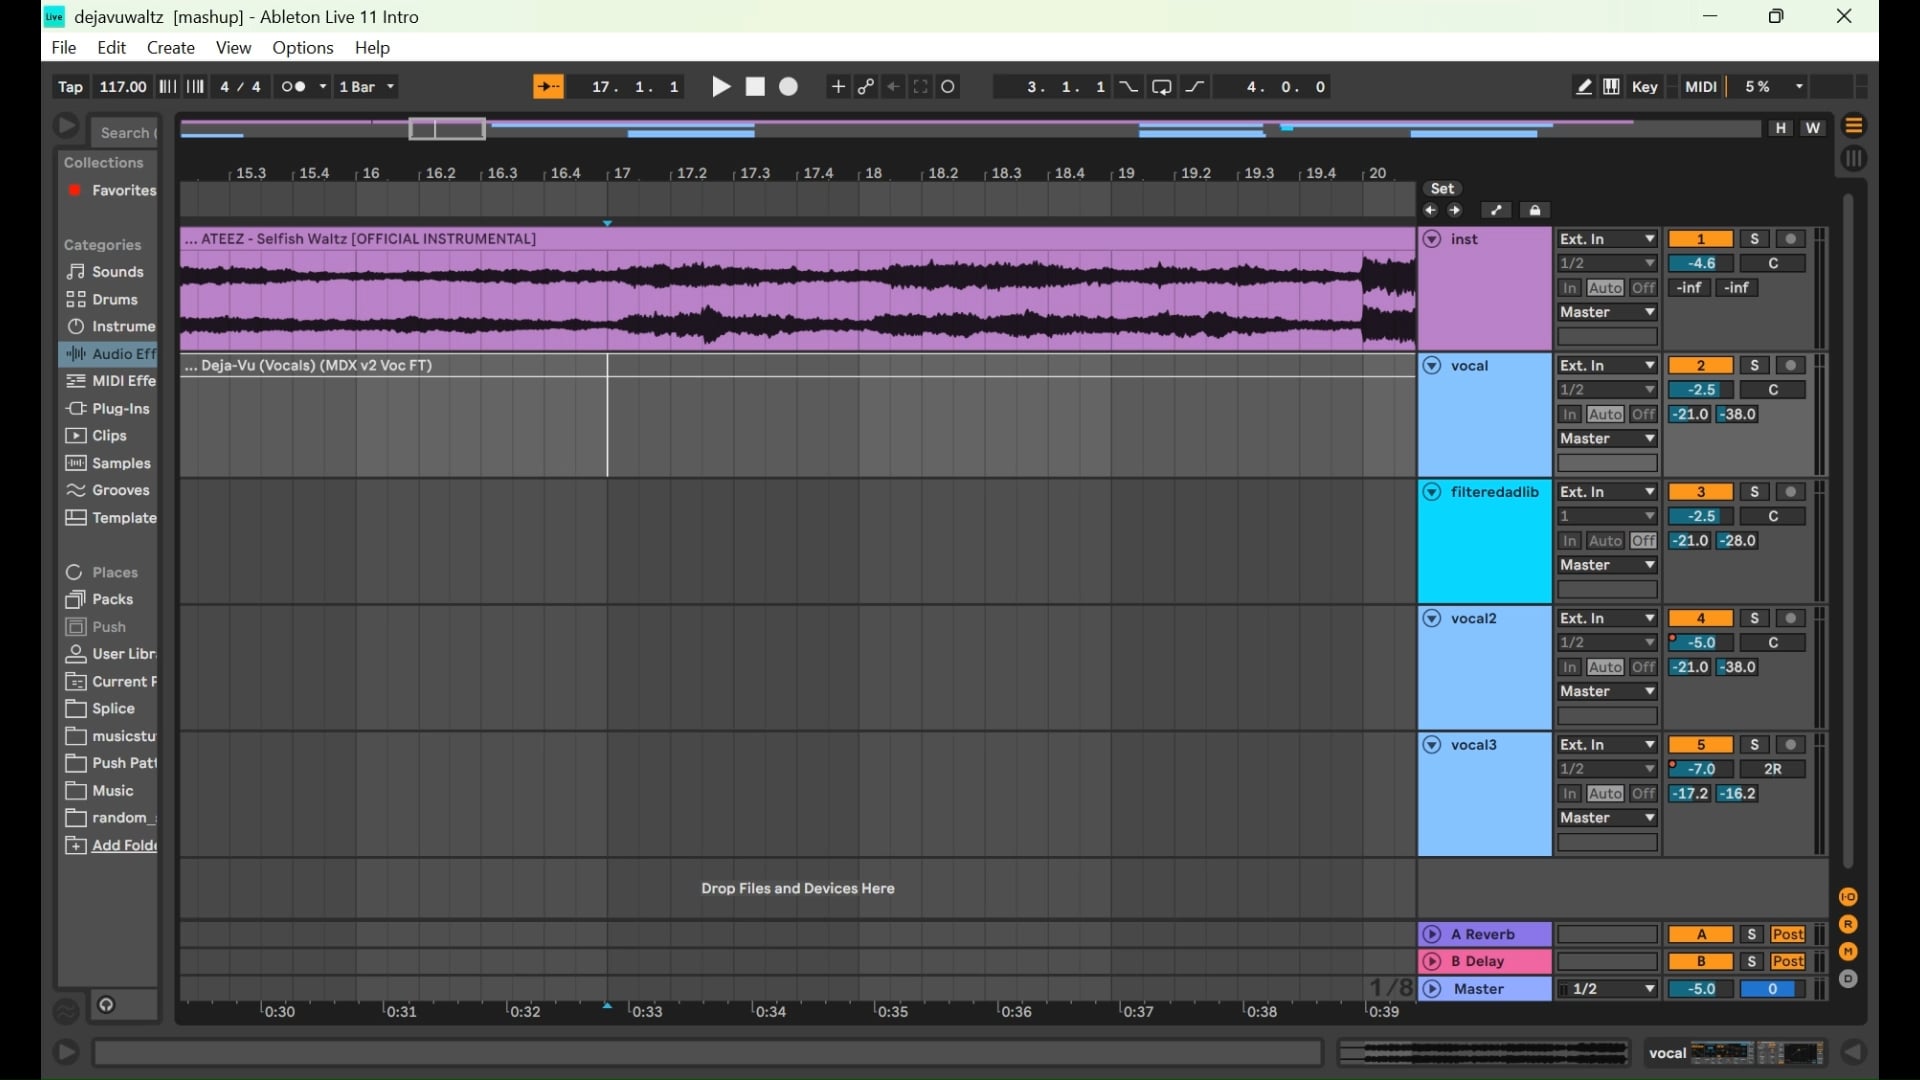Viewport: 1920px width, 1080px height.
Task: Click the Lock Envelopes padlock icon
Action: click(1536, 210)
